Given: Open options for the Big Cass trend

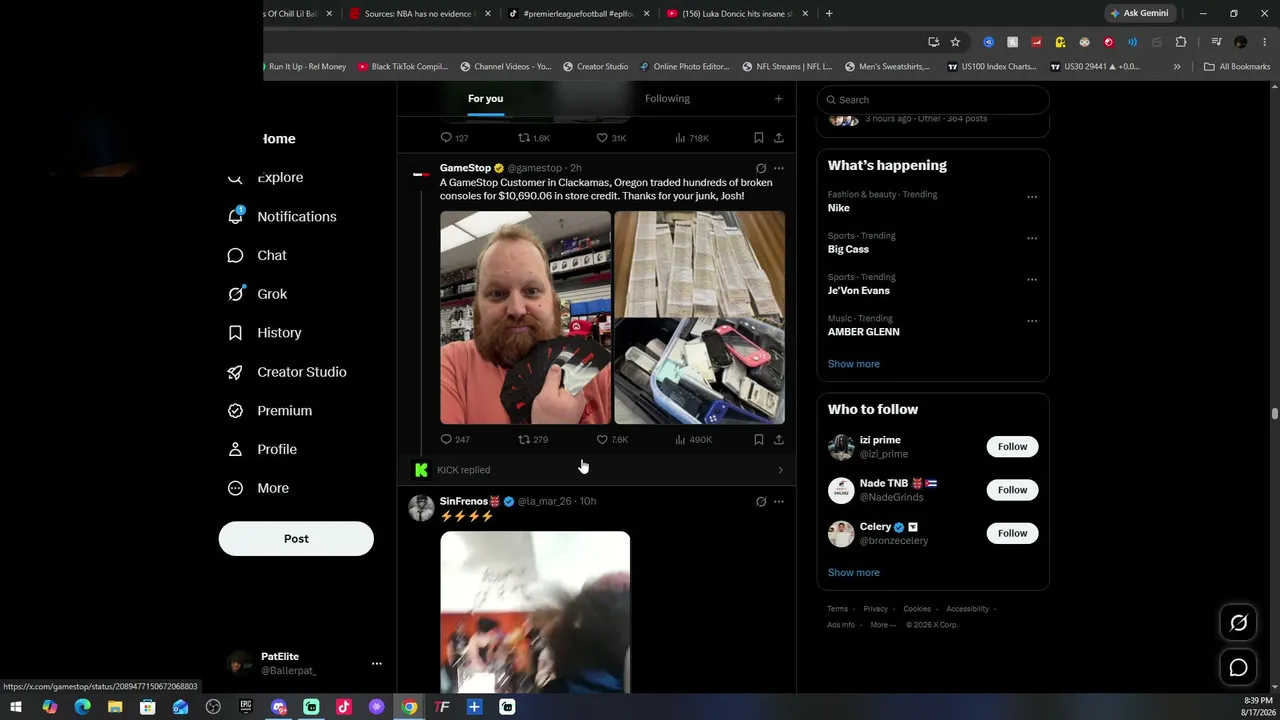Looking at the screenshot, I should tap(1032, 239).
